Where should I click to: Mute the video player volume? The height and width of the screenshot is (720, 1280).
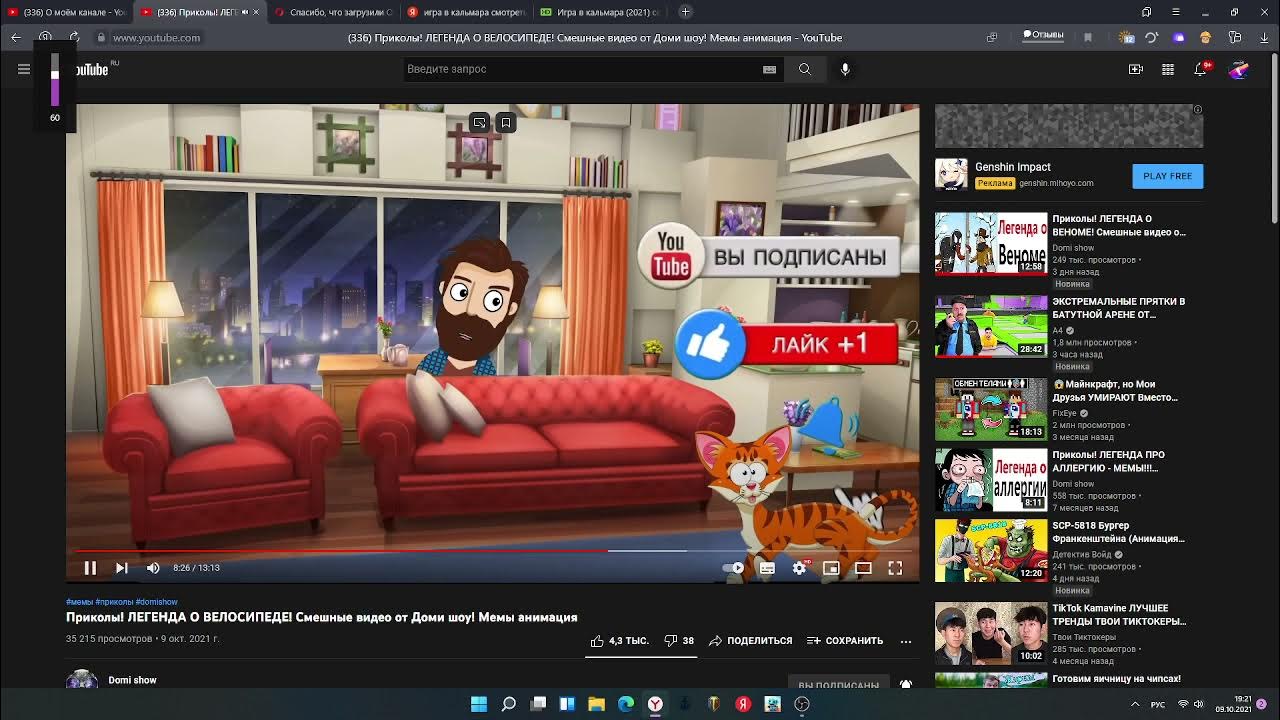coord(153,568)
